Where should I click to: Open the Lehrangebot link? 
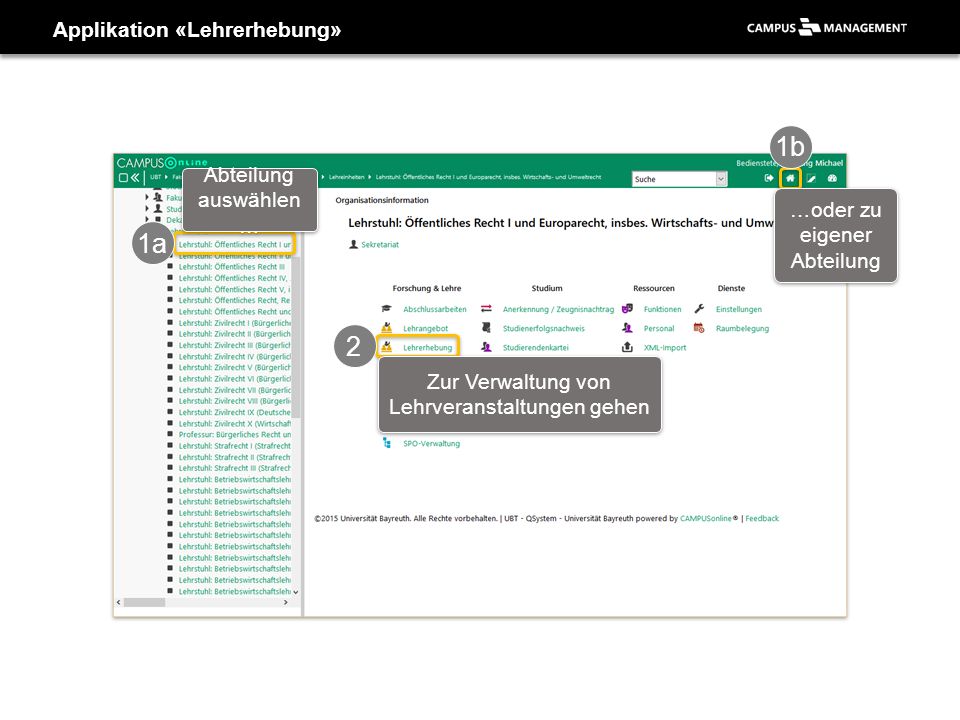(426, 328)
